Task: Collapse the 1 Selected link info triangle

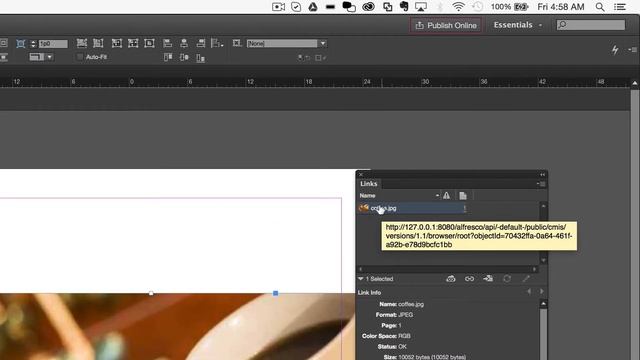Action: 361,279
